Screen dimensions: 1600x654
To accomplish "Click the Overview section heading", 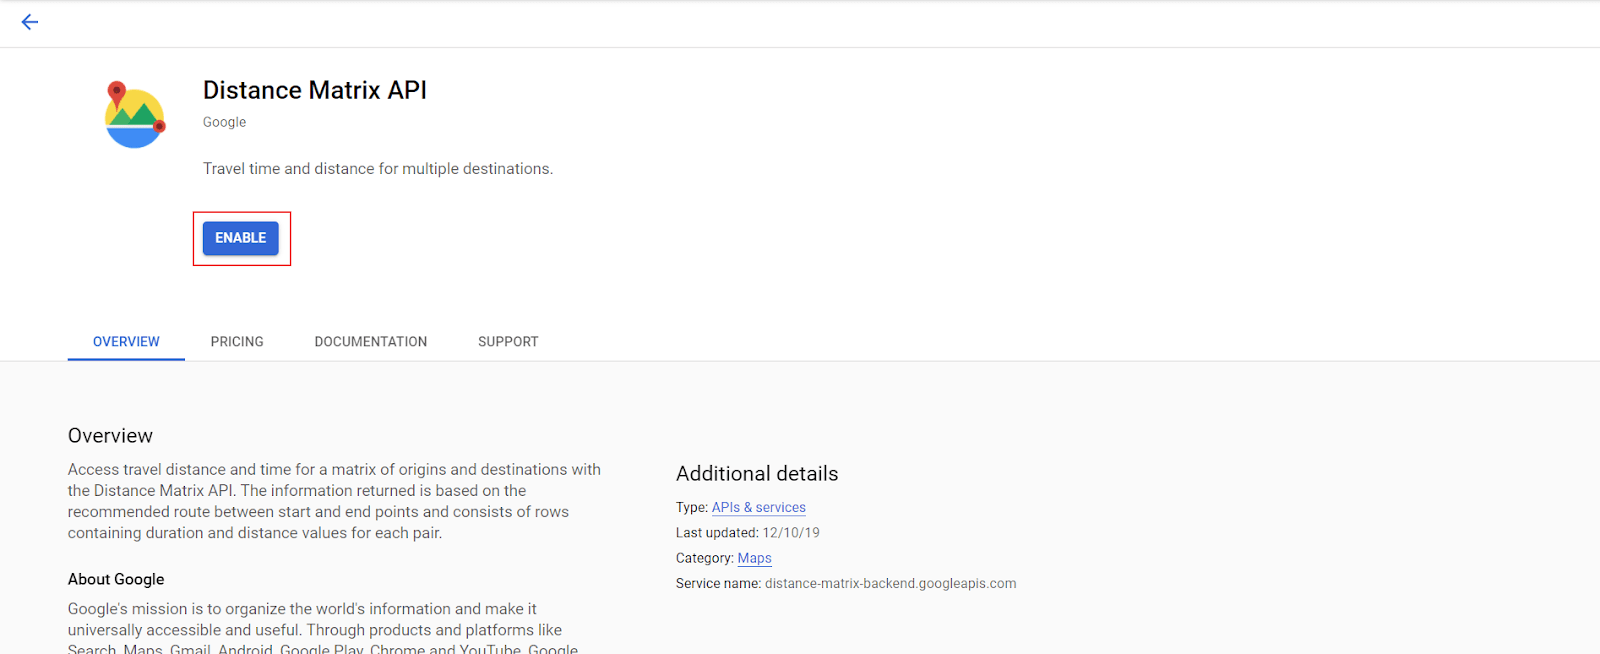I will [109, 435].
